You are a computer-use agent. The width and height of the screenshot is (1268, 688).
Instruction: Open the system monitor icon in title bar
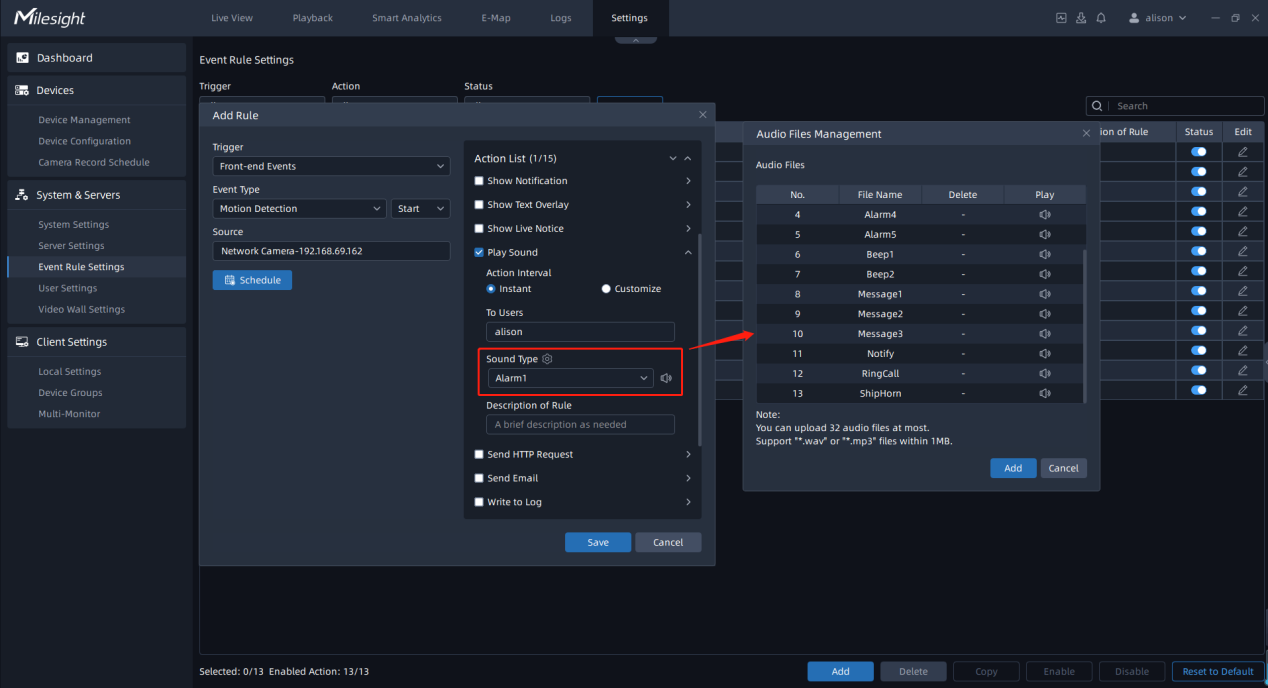(x=1061, y=18)
